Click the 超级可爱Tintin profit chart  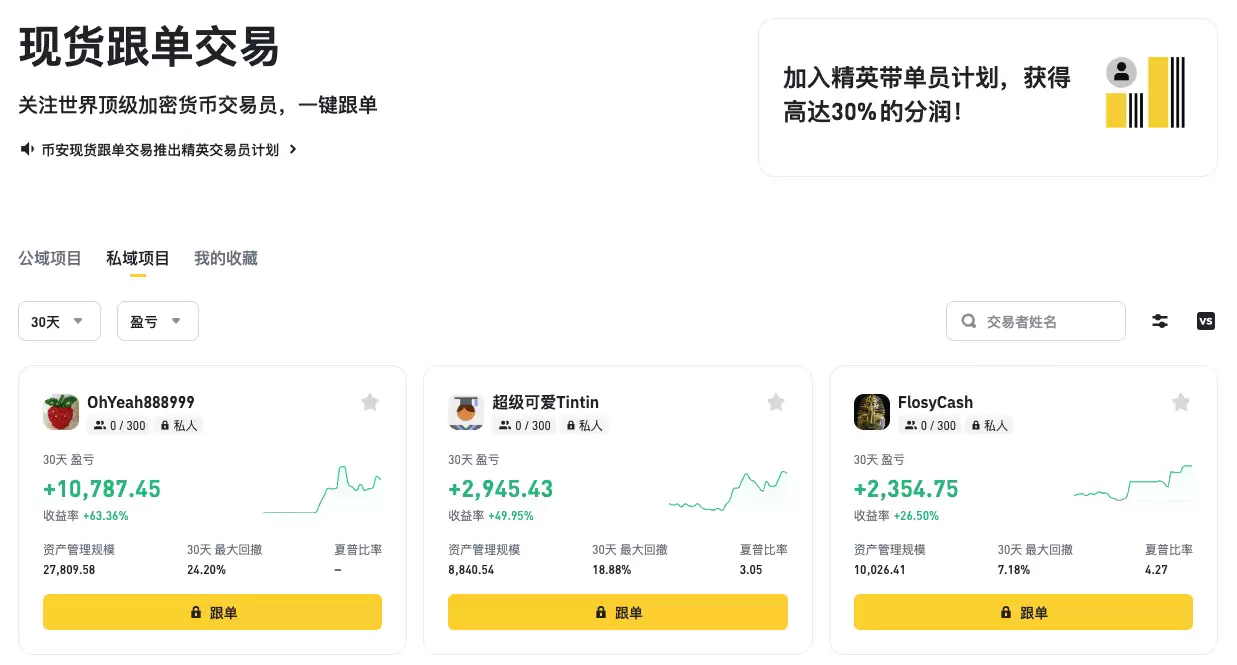pos(728,490)
